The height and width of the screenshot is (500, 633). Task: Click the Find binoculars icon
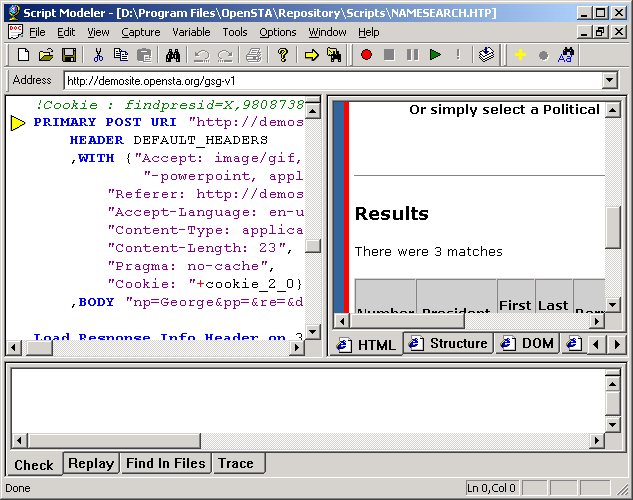coord(173,54)
